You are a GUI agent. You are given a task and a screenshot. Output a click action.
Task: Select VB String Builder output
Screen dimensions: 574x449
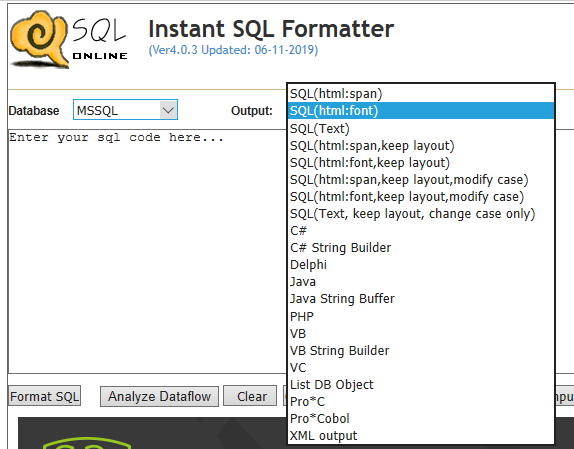pyautogui.click(x=421, y=351)
